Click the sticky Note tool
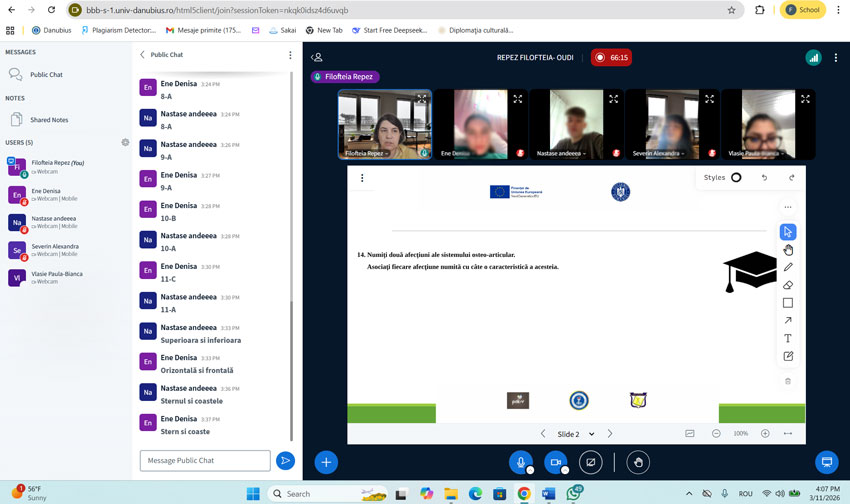The height and width of the screenshot is (504, 850). 788,356
